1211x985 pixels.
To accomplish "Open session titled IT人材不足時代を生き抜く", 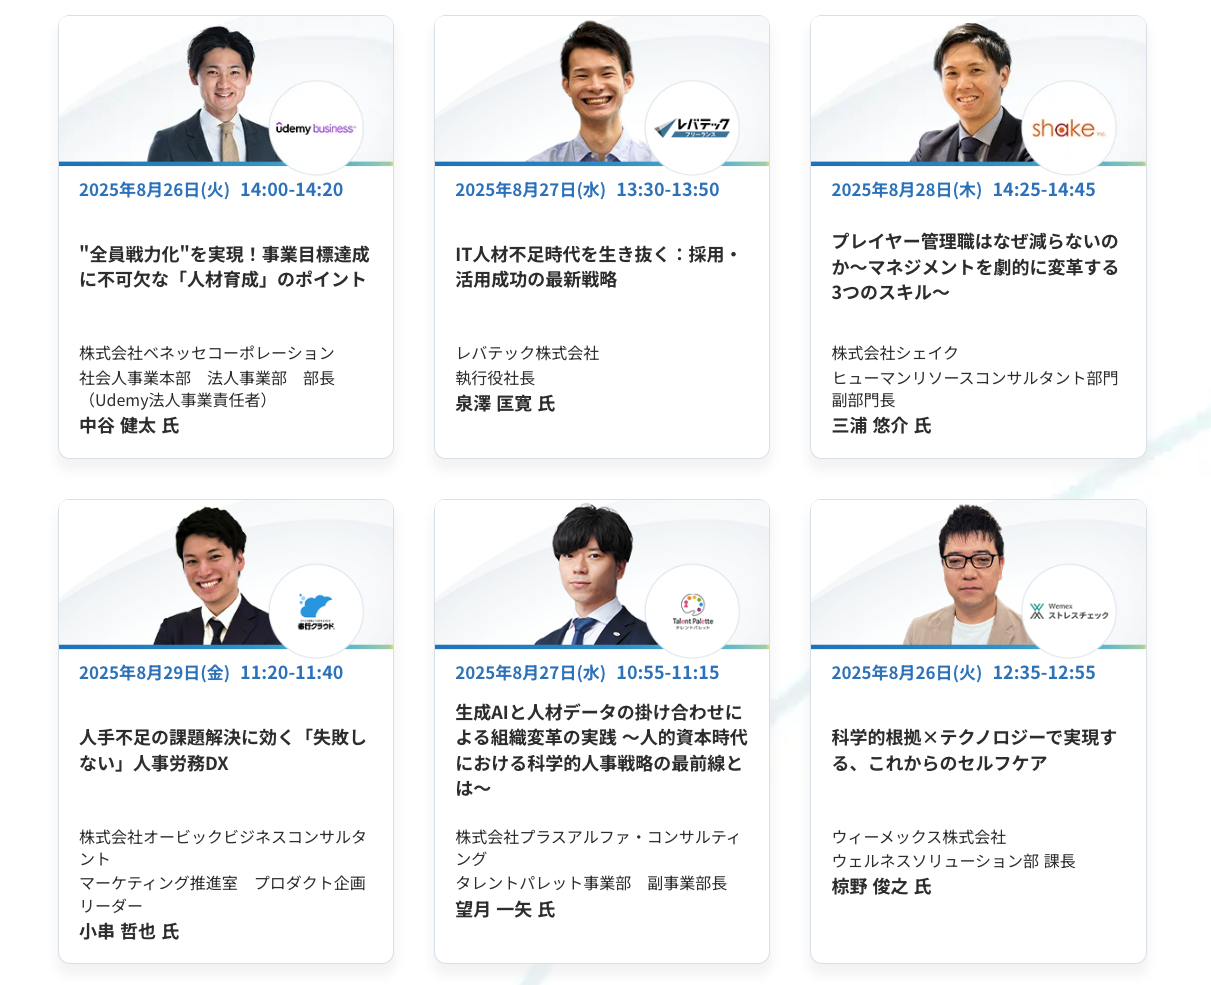I will pyautogui.click(x=598, y=267).
